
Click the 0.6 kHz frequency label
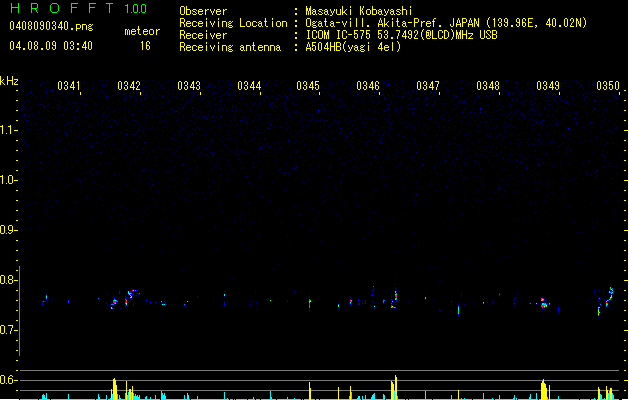8,380
